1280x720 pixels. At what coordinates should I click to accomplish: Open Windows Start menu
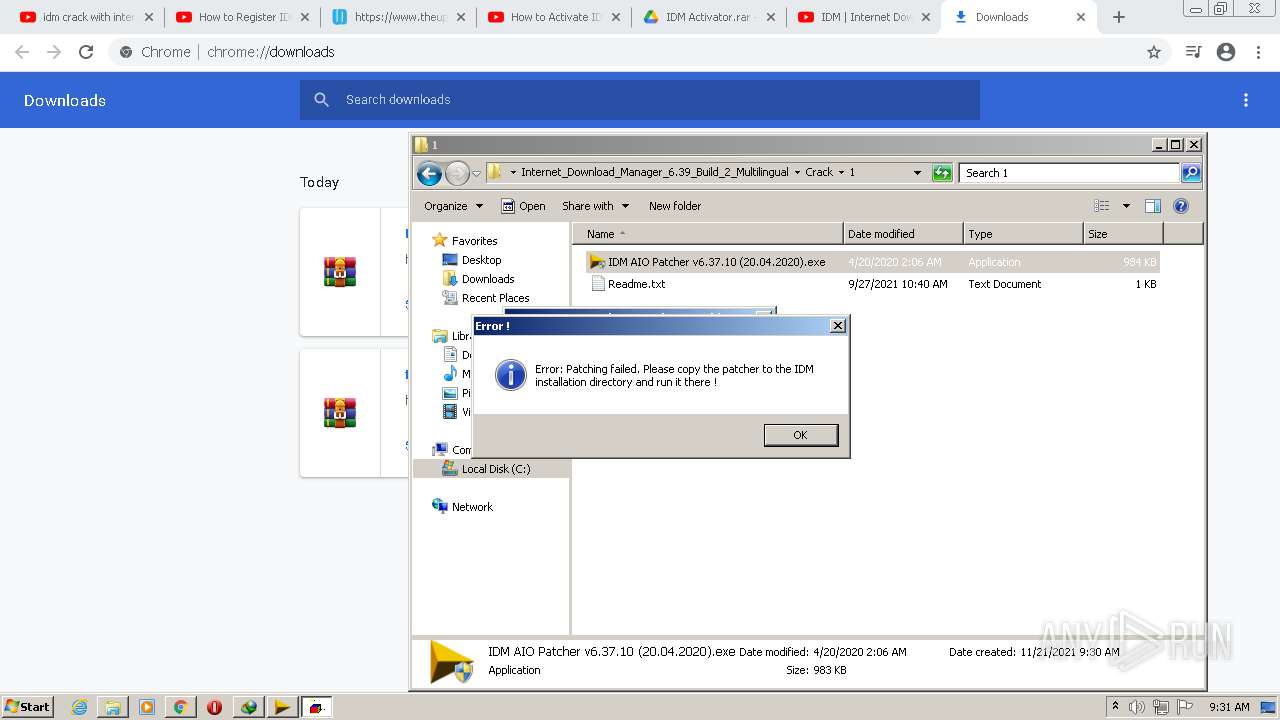28,707
